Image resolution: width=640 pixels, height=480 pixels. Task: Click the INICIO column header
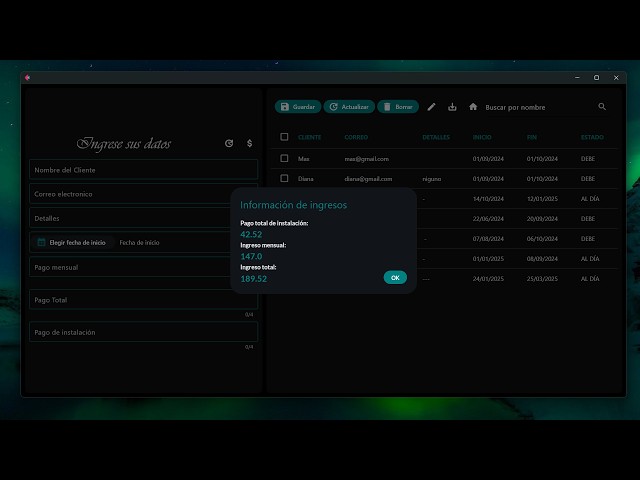[482, 137]
